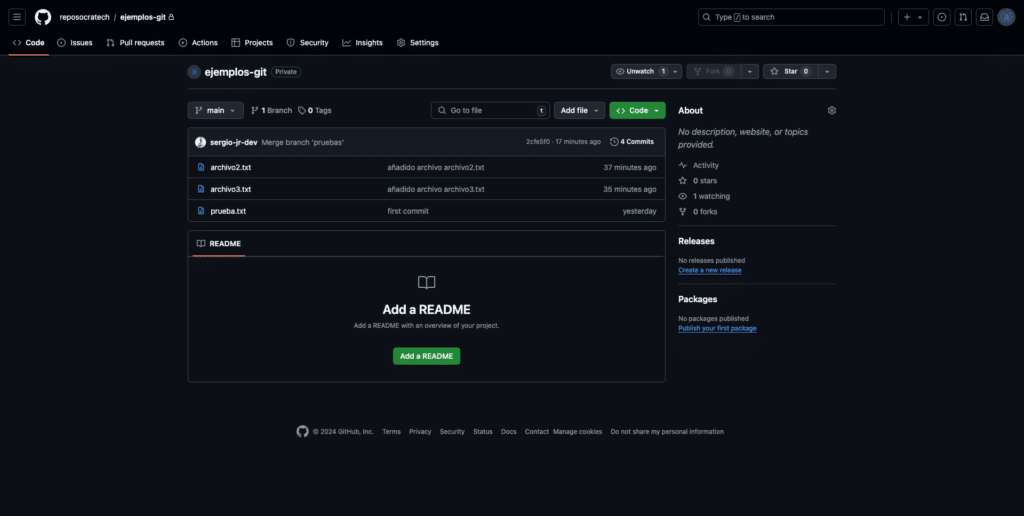The height and width of the screenshot is (516, 1024).
Task: Expand the Star lists dropdown
Action: pyautogui.click(x=827, y=71)
